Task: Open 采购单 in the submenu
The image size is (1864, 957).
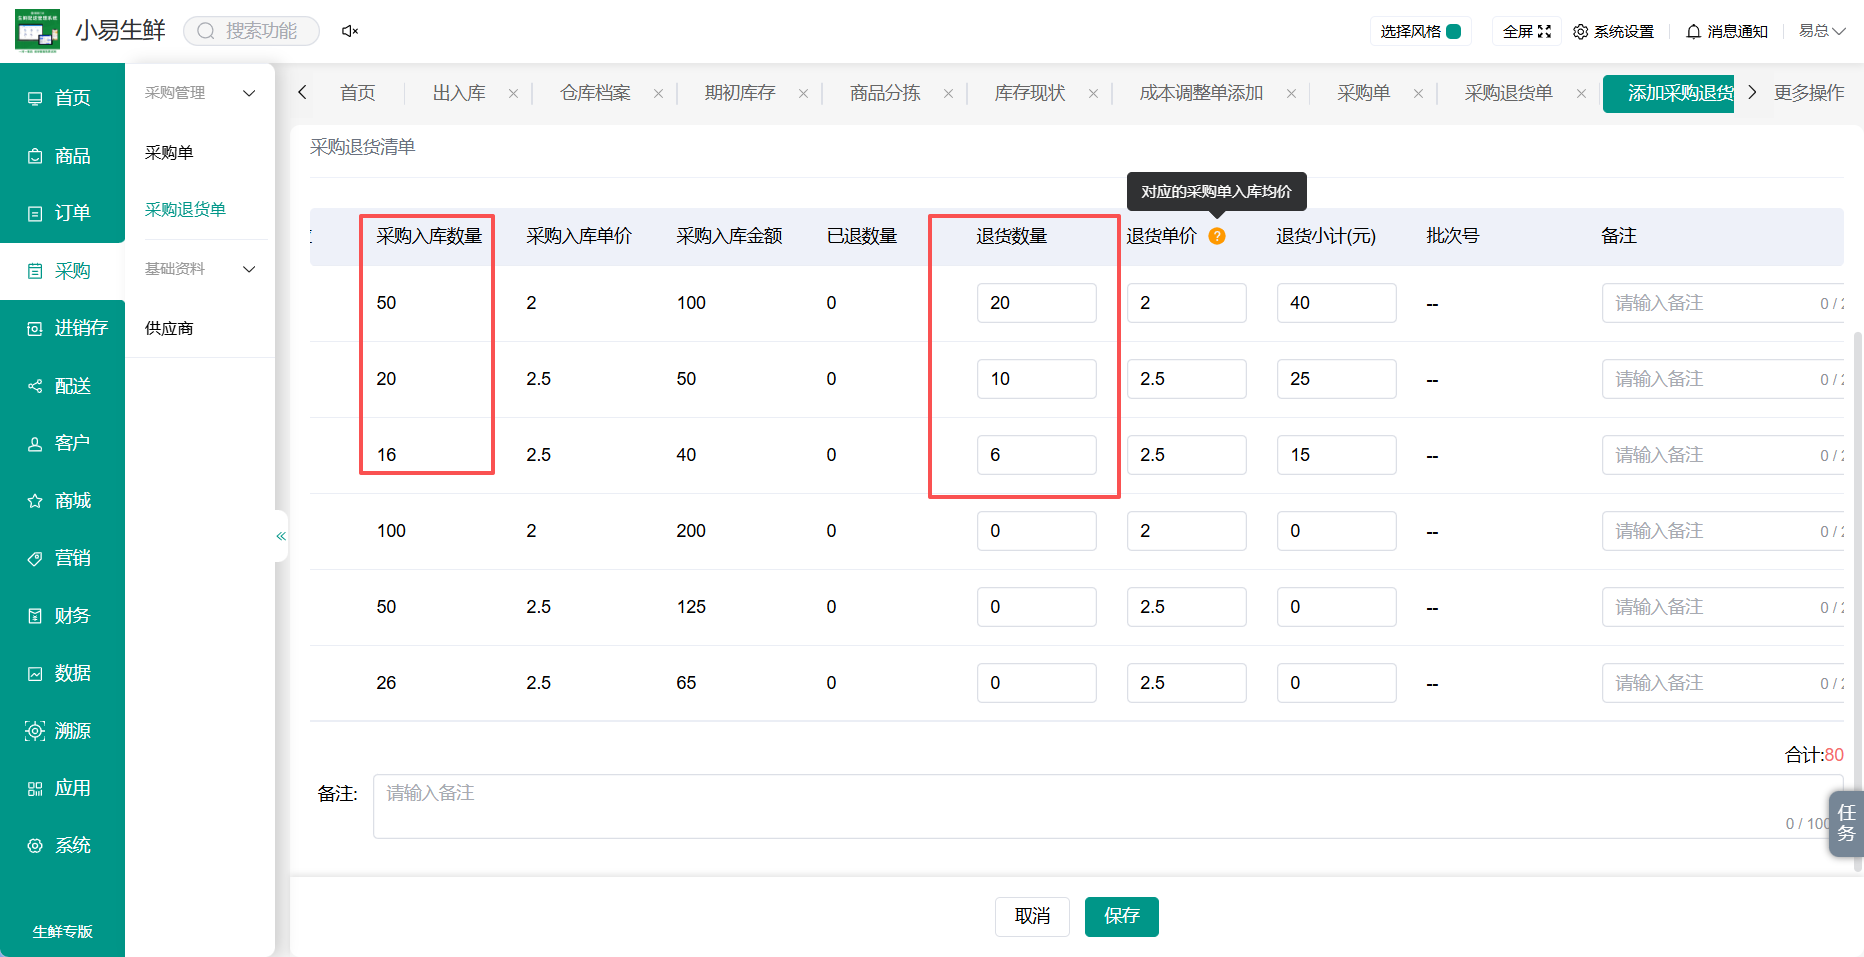Action: pos(169,153)
